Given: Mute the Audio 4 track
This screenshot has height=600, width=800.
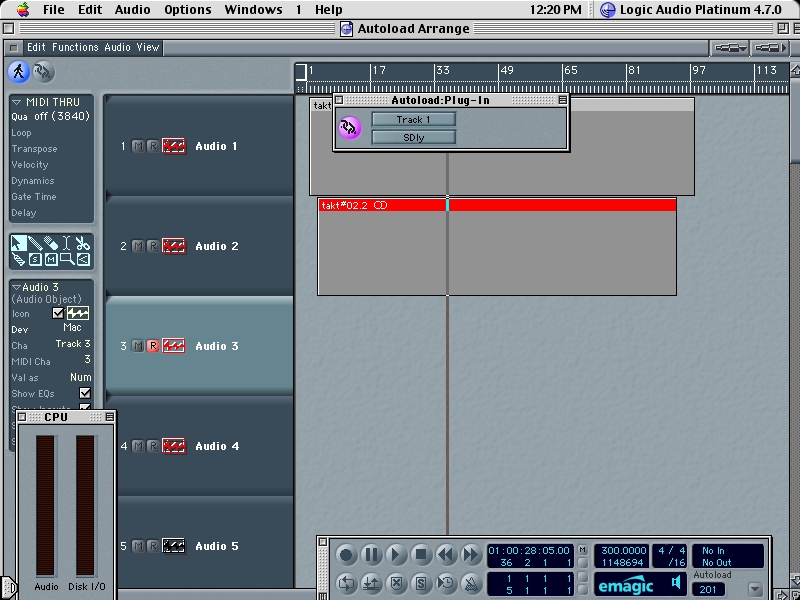Looking at the screenshot, I should coord(138,446).
